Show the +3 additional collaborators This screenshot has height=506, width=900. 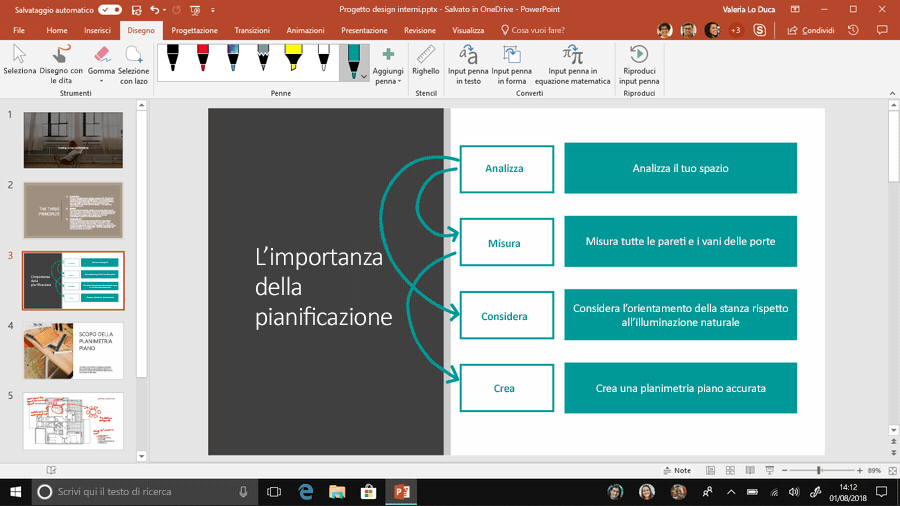pyautogui.click(x=735, y=30)
